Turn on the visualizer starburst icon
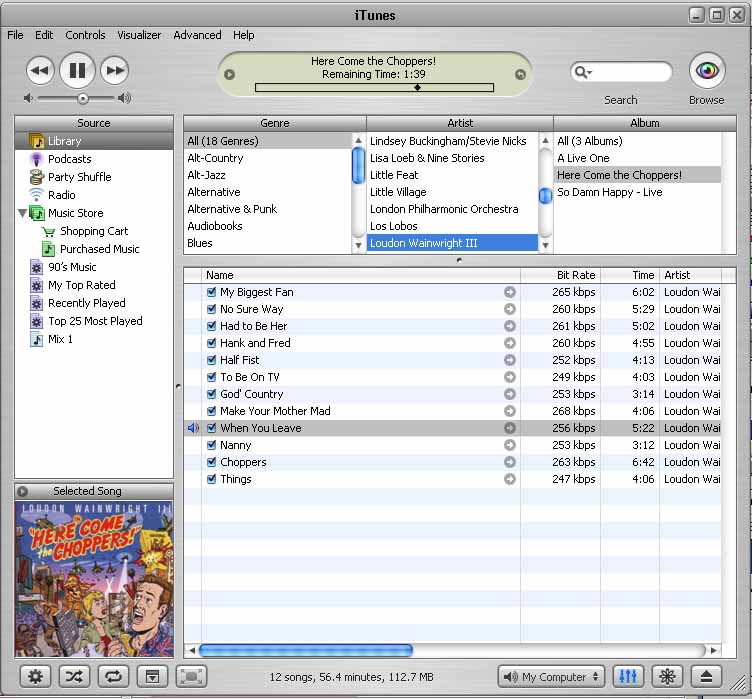 point(668,676)
